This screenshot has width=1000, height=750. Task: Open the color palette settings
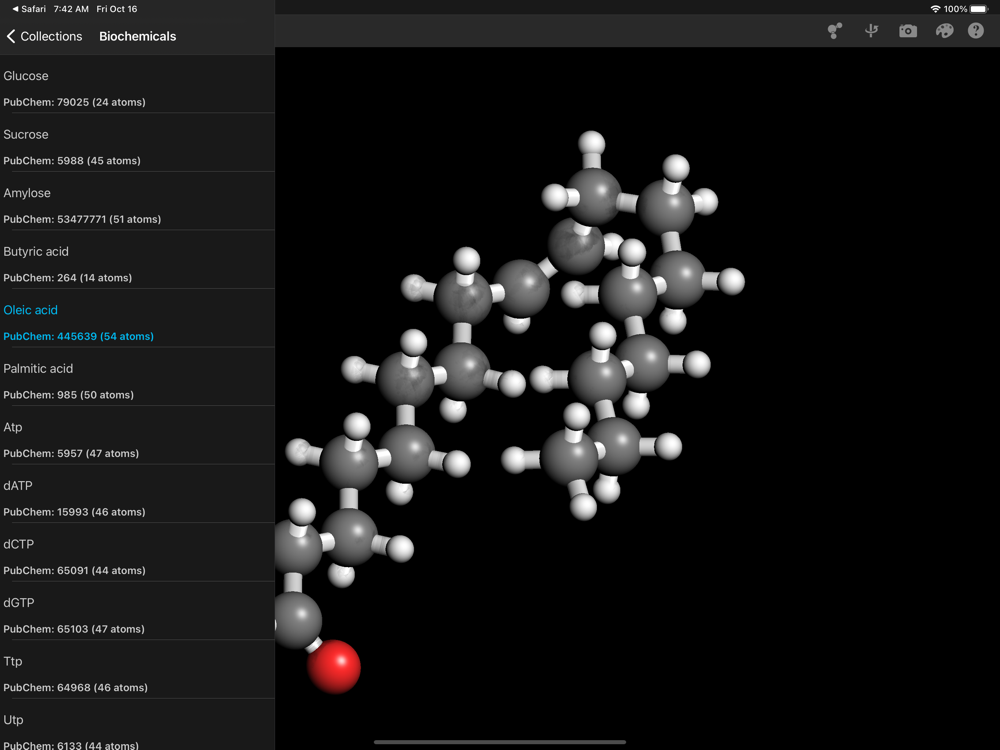tap(944, 31)
